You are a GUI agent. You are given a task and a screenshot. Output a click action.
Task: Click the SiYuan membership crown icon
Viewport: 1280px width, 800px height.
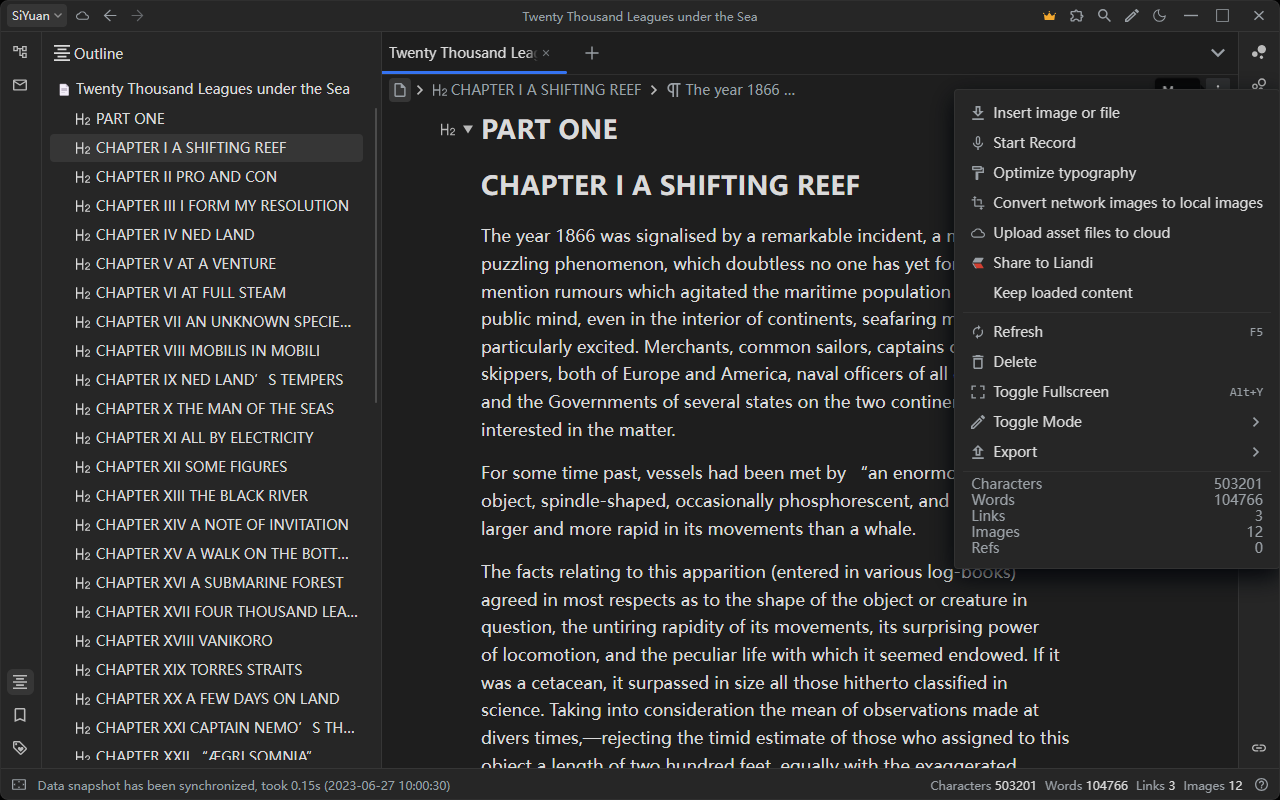point(1049,15)
